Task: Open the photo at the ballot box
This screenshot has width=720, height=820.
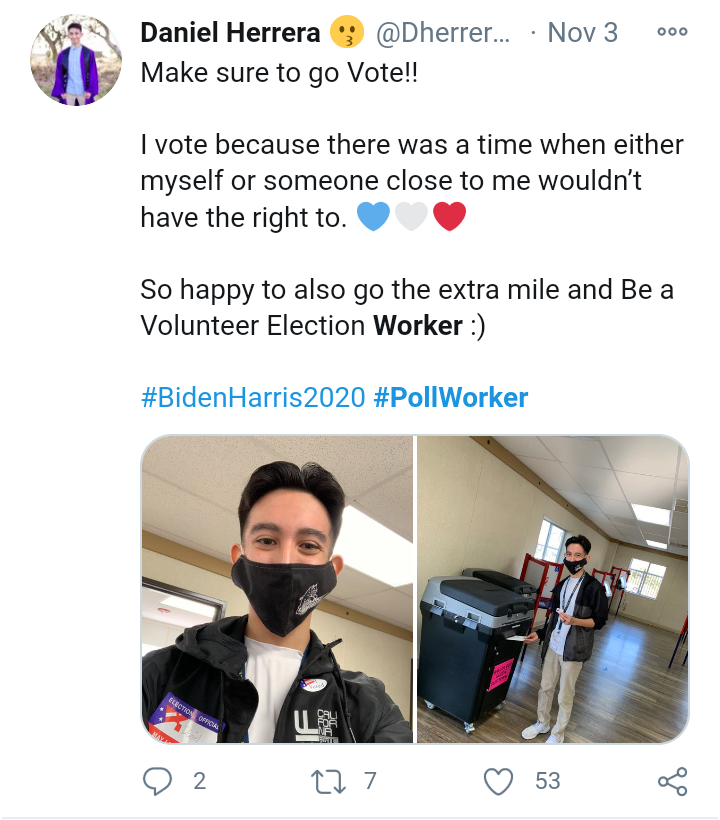Action: [553, 589]
